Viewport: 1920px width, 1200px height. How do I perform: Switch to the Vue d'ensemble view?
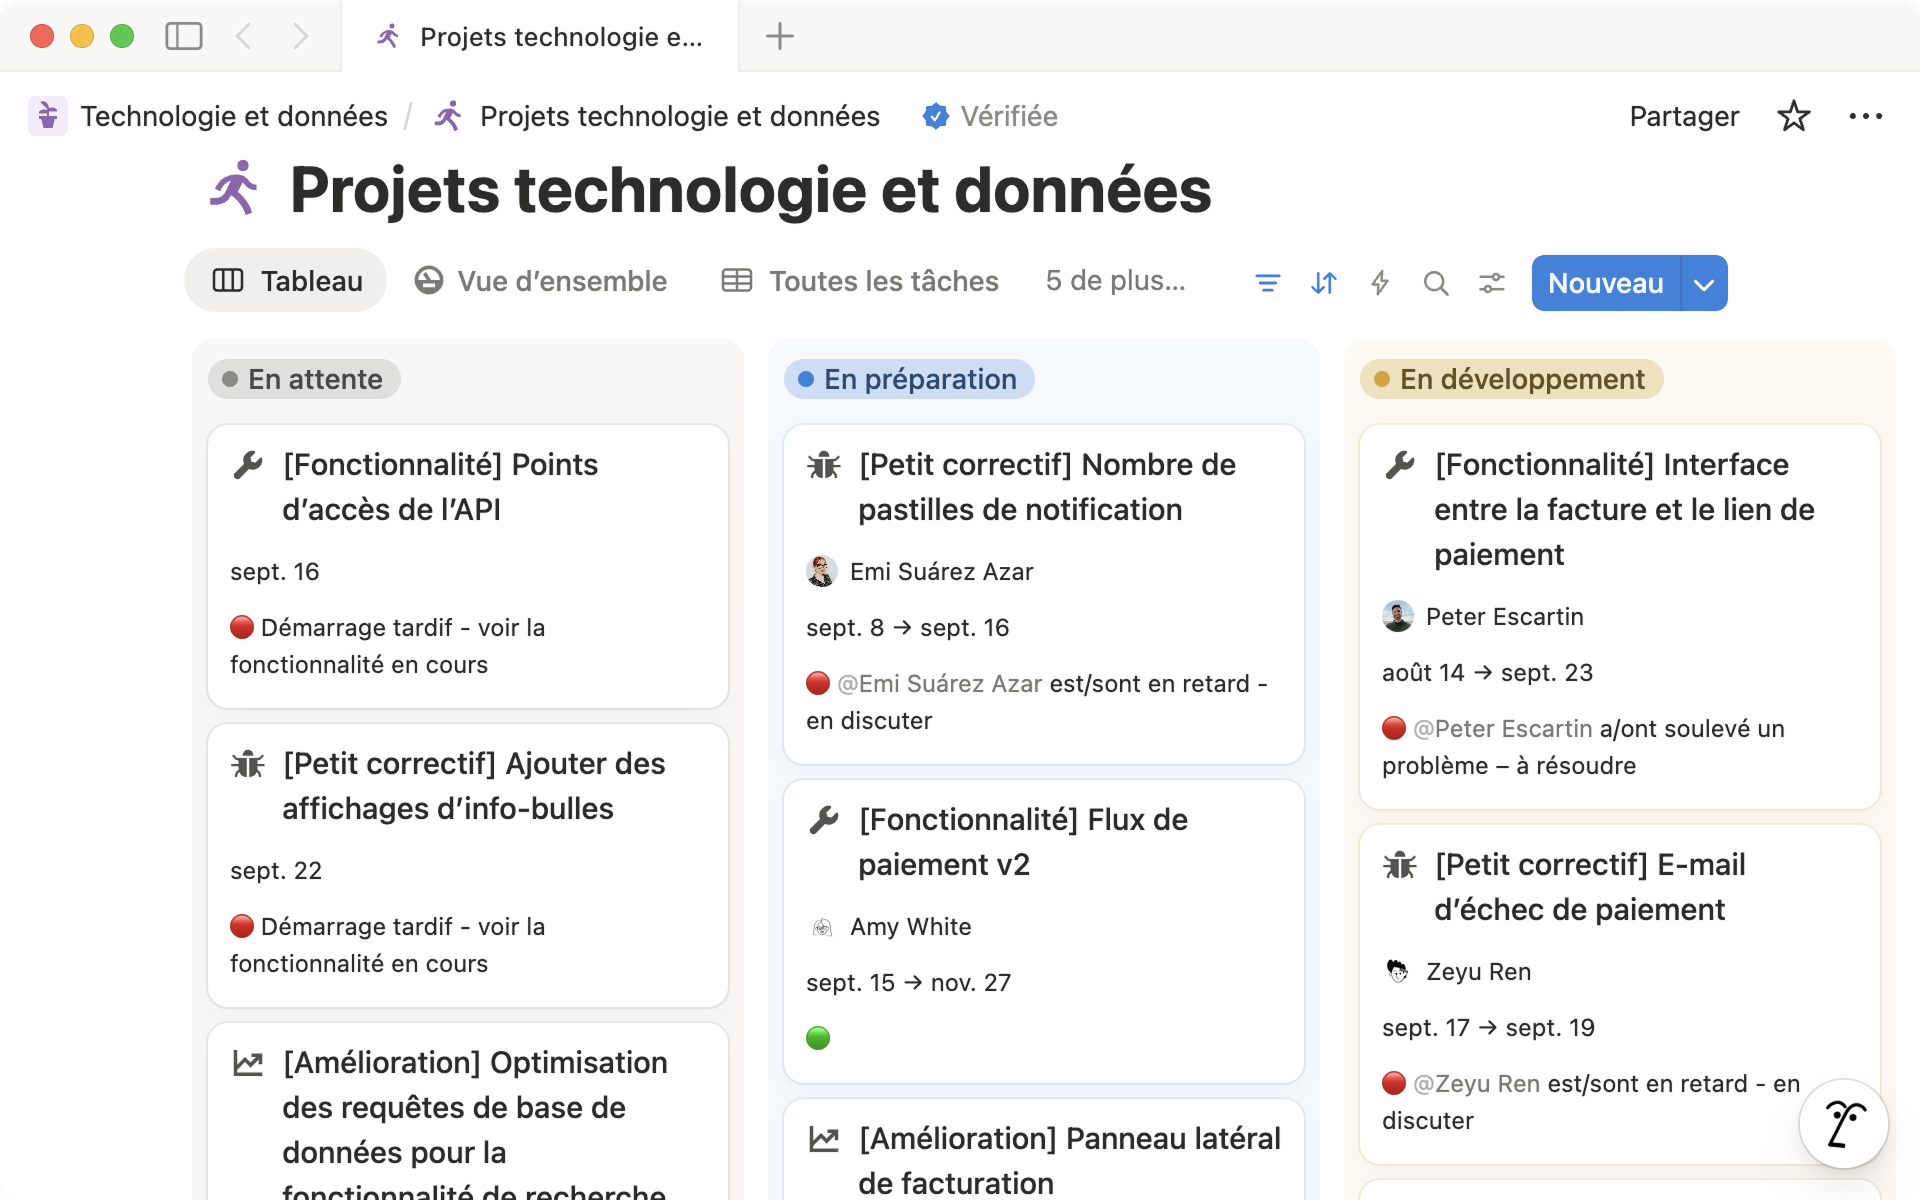(541, 281)
